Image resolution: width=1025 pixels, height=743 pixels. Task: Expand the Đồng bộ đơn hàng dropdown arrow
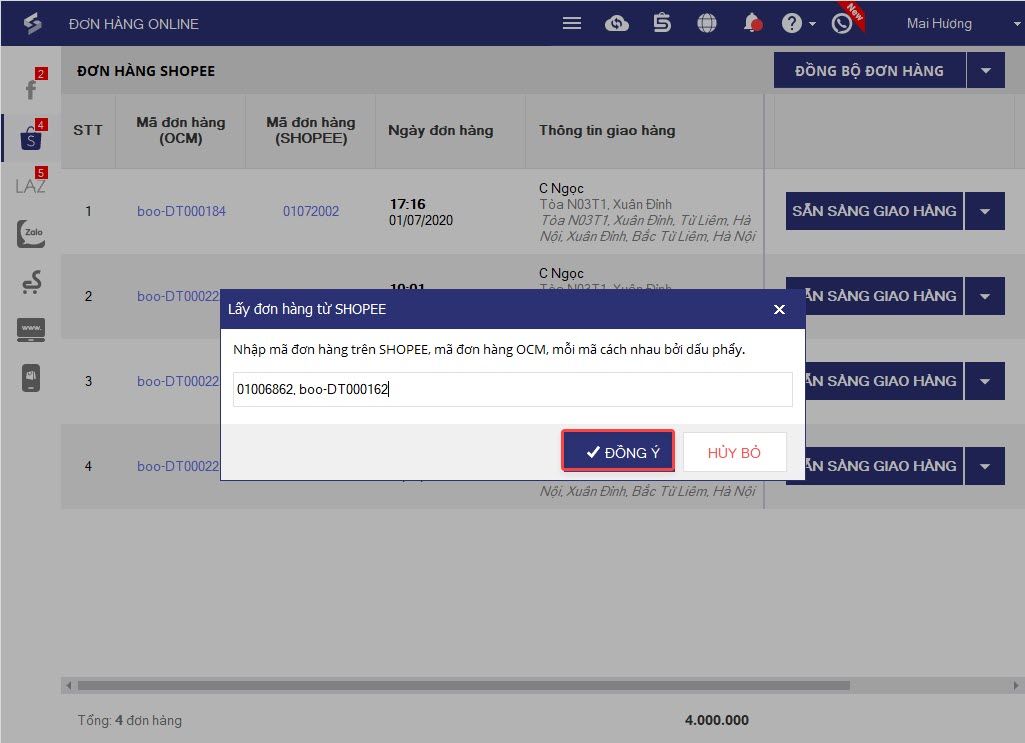(x=986, y=71)
